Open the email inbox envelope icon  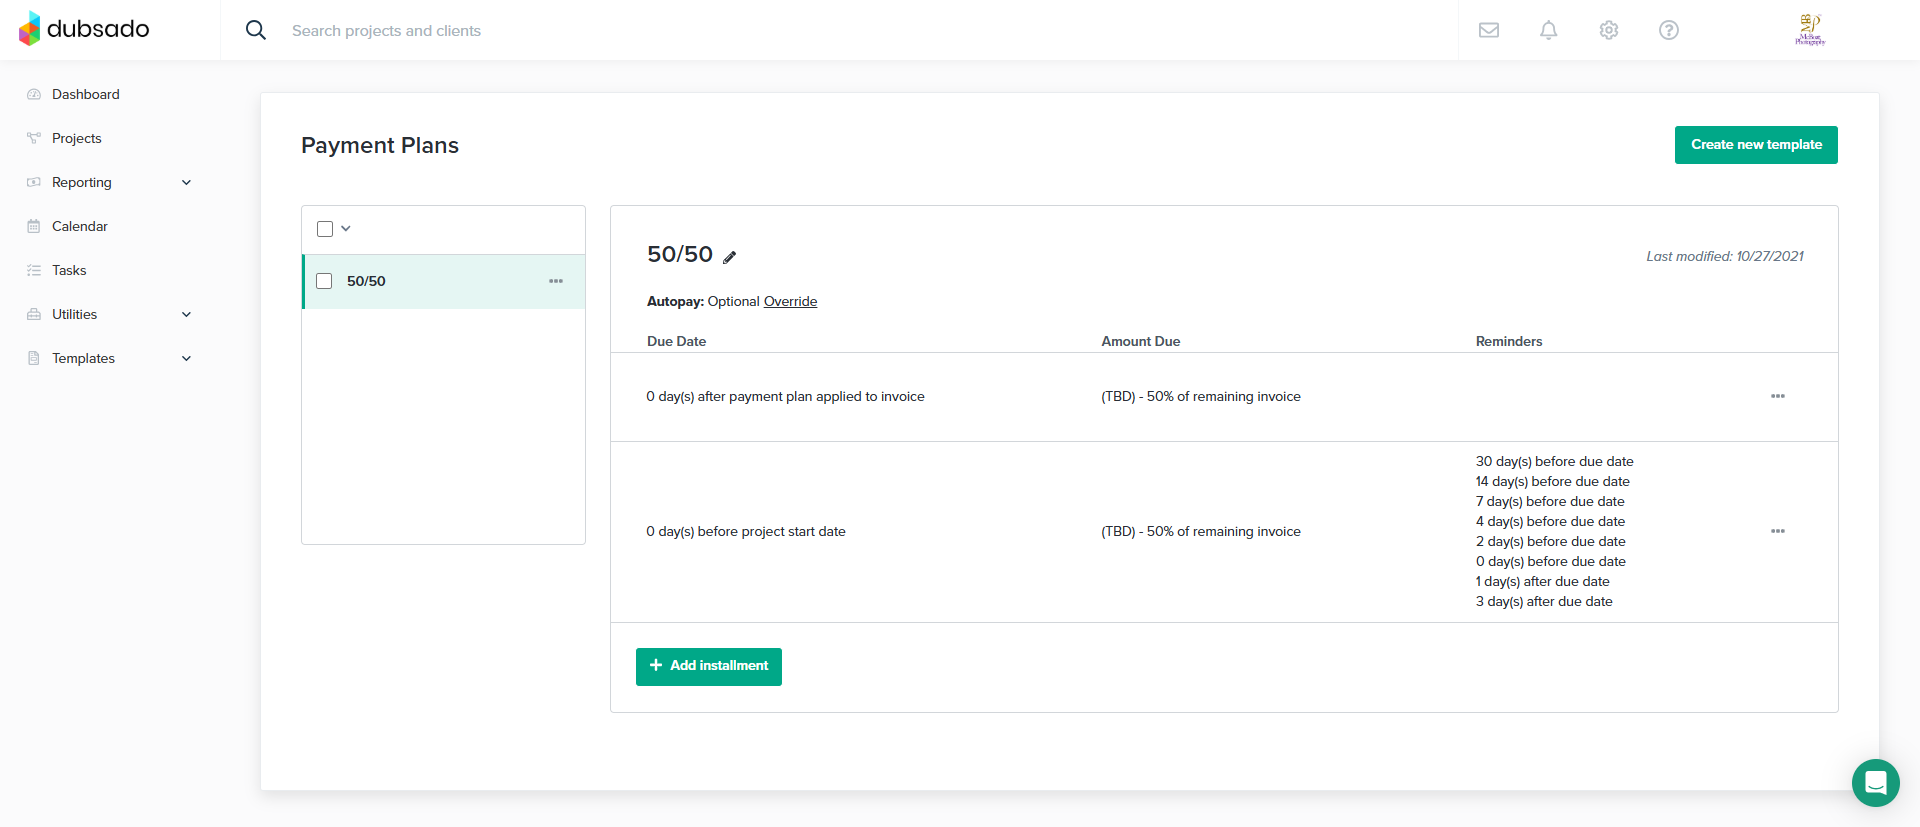[x=1489, y=30]
